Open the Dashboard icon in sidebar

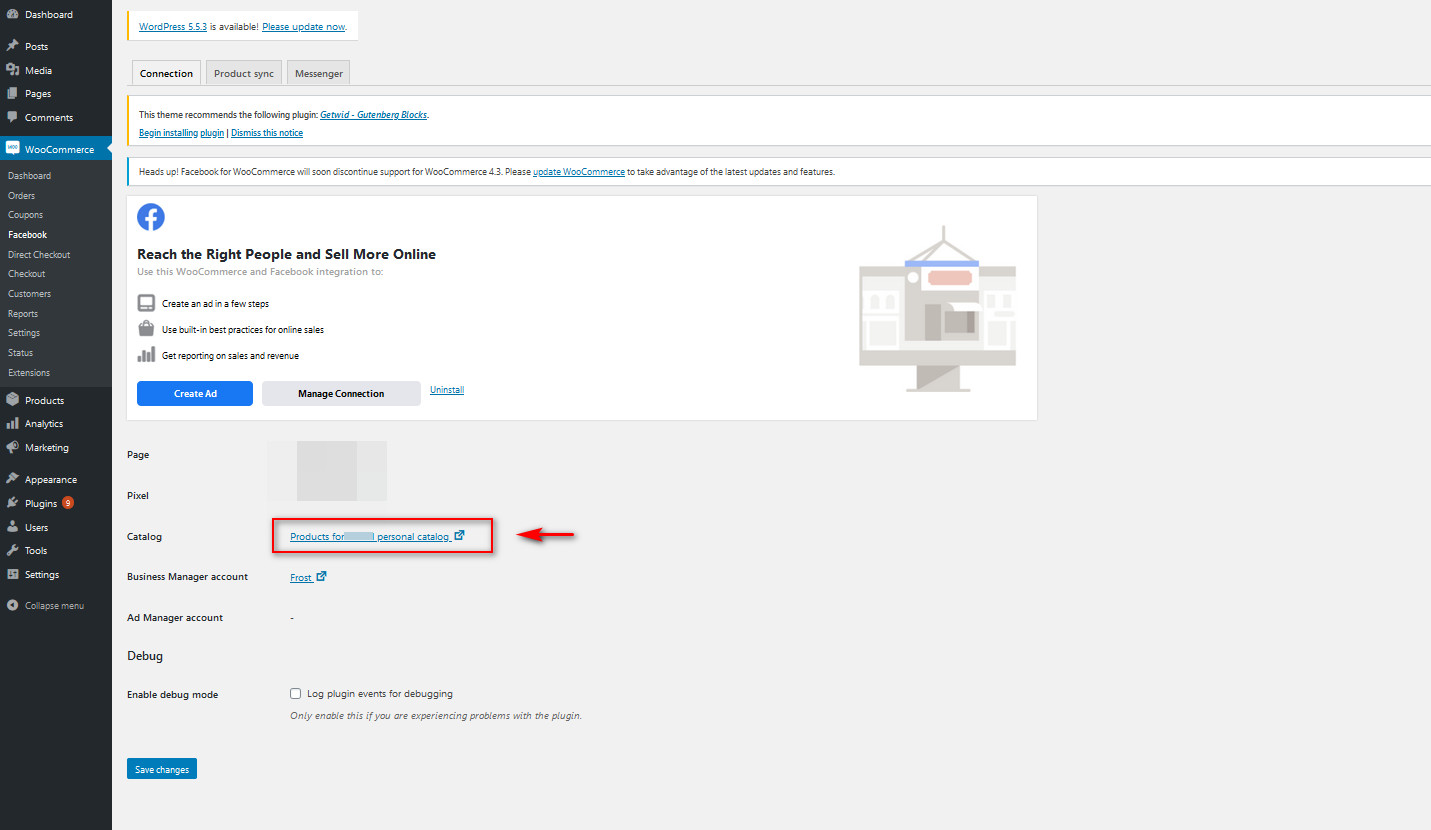(x=12, y=15)
